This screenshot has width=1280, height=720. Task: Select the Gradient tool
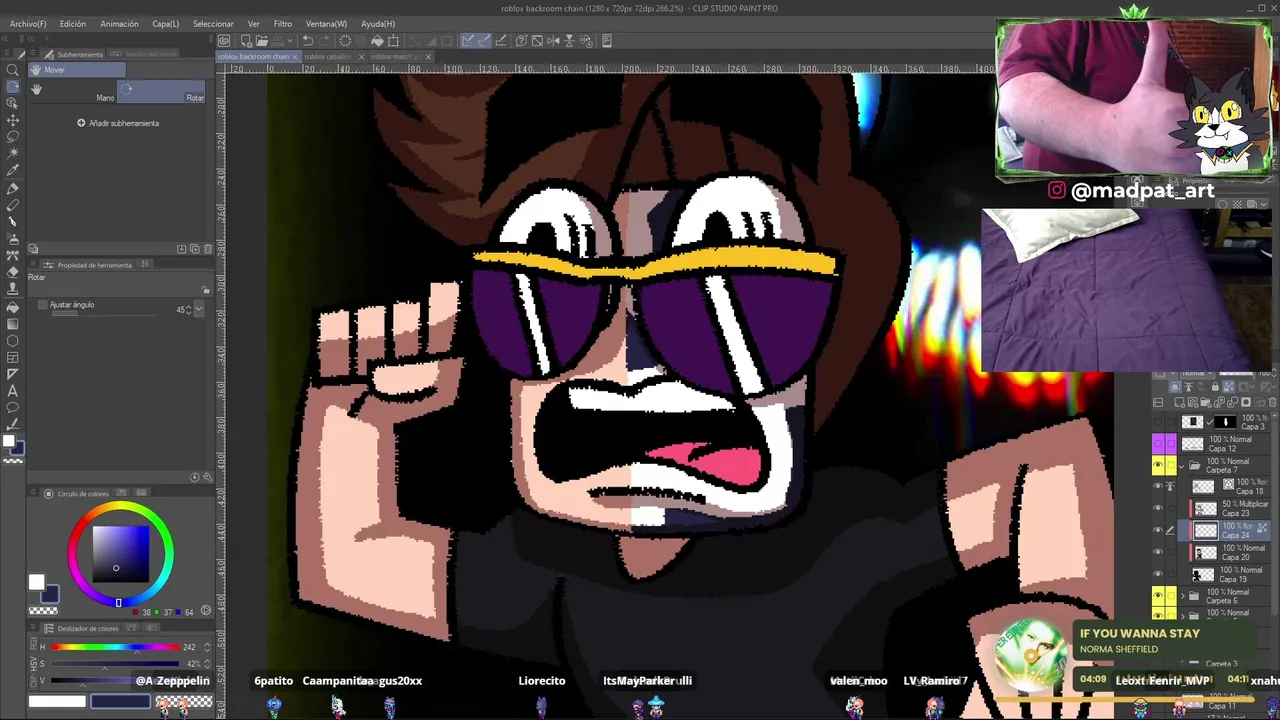13,324
